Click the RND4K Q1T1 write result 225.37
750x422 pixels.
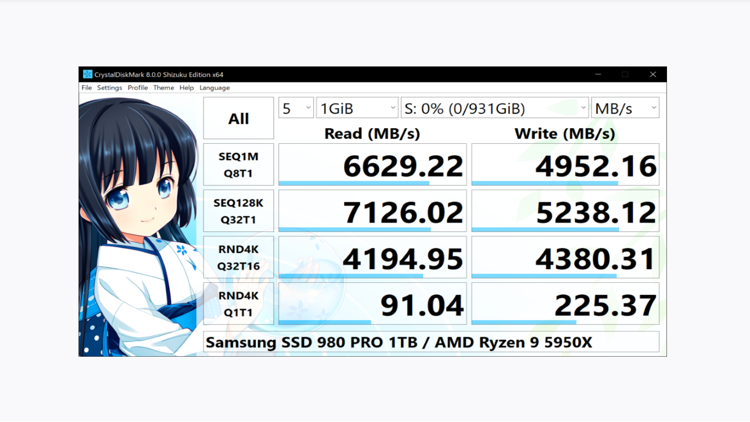[x=565, y=304]
